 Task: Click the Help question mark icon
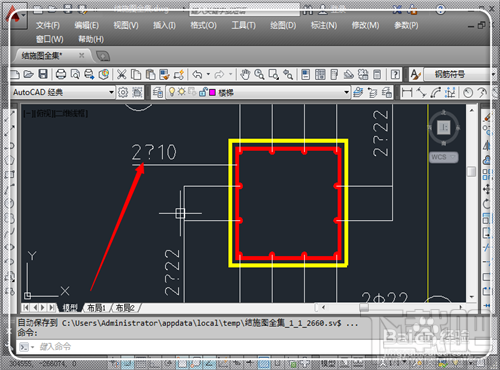[x=395, y=74]
